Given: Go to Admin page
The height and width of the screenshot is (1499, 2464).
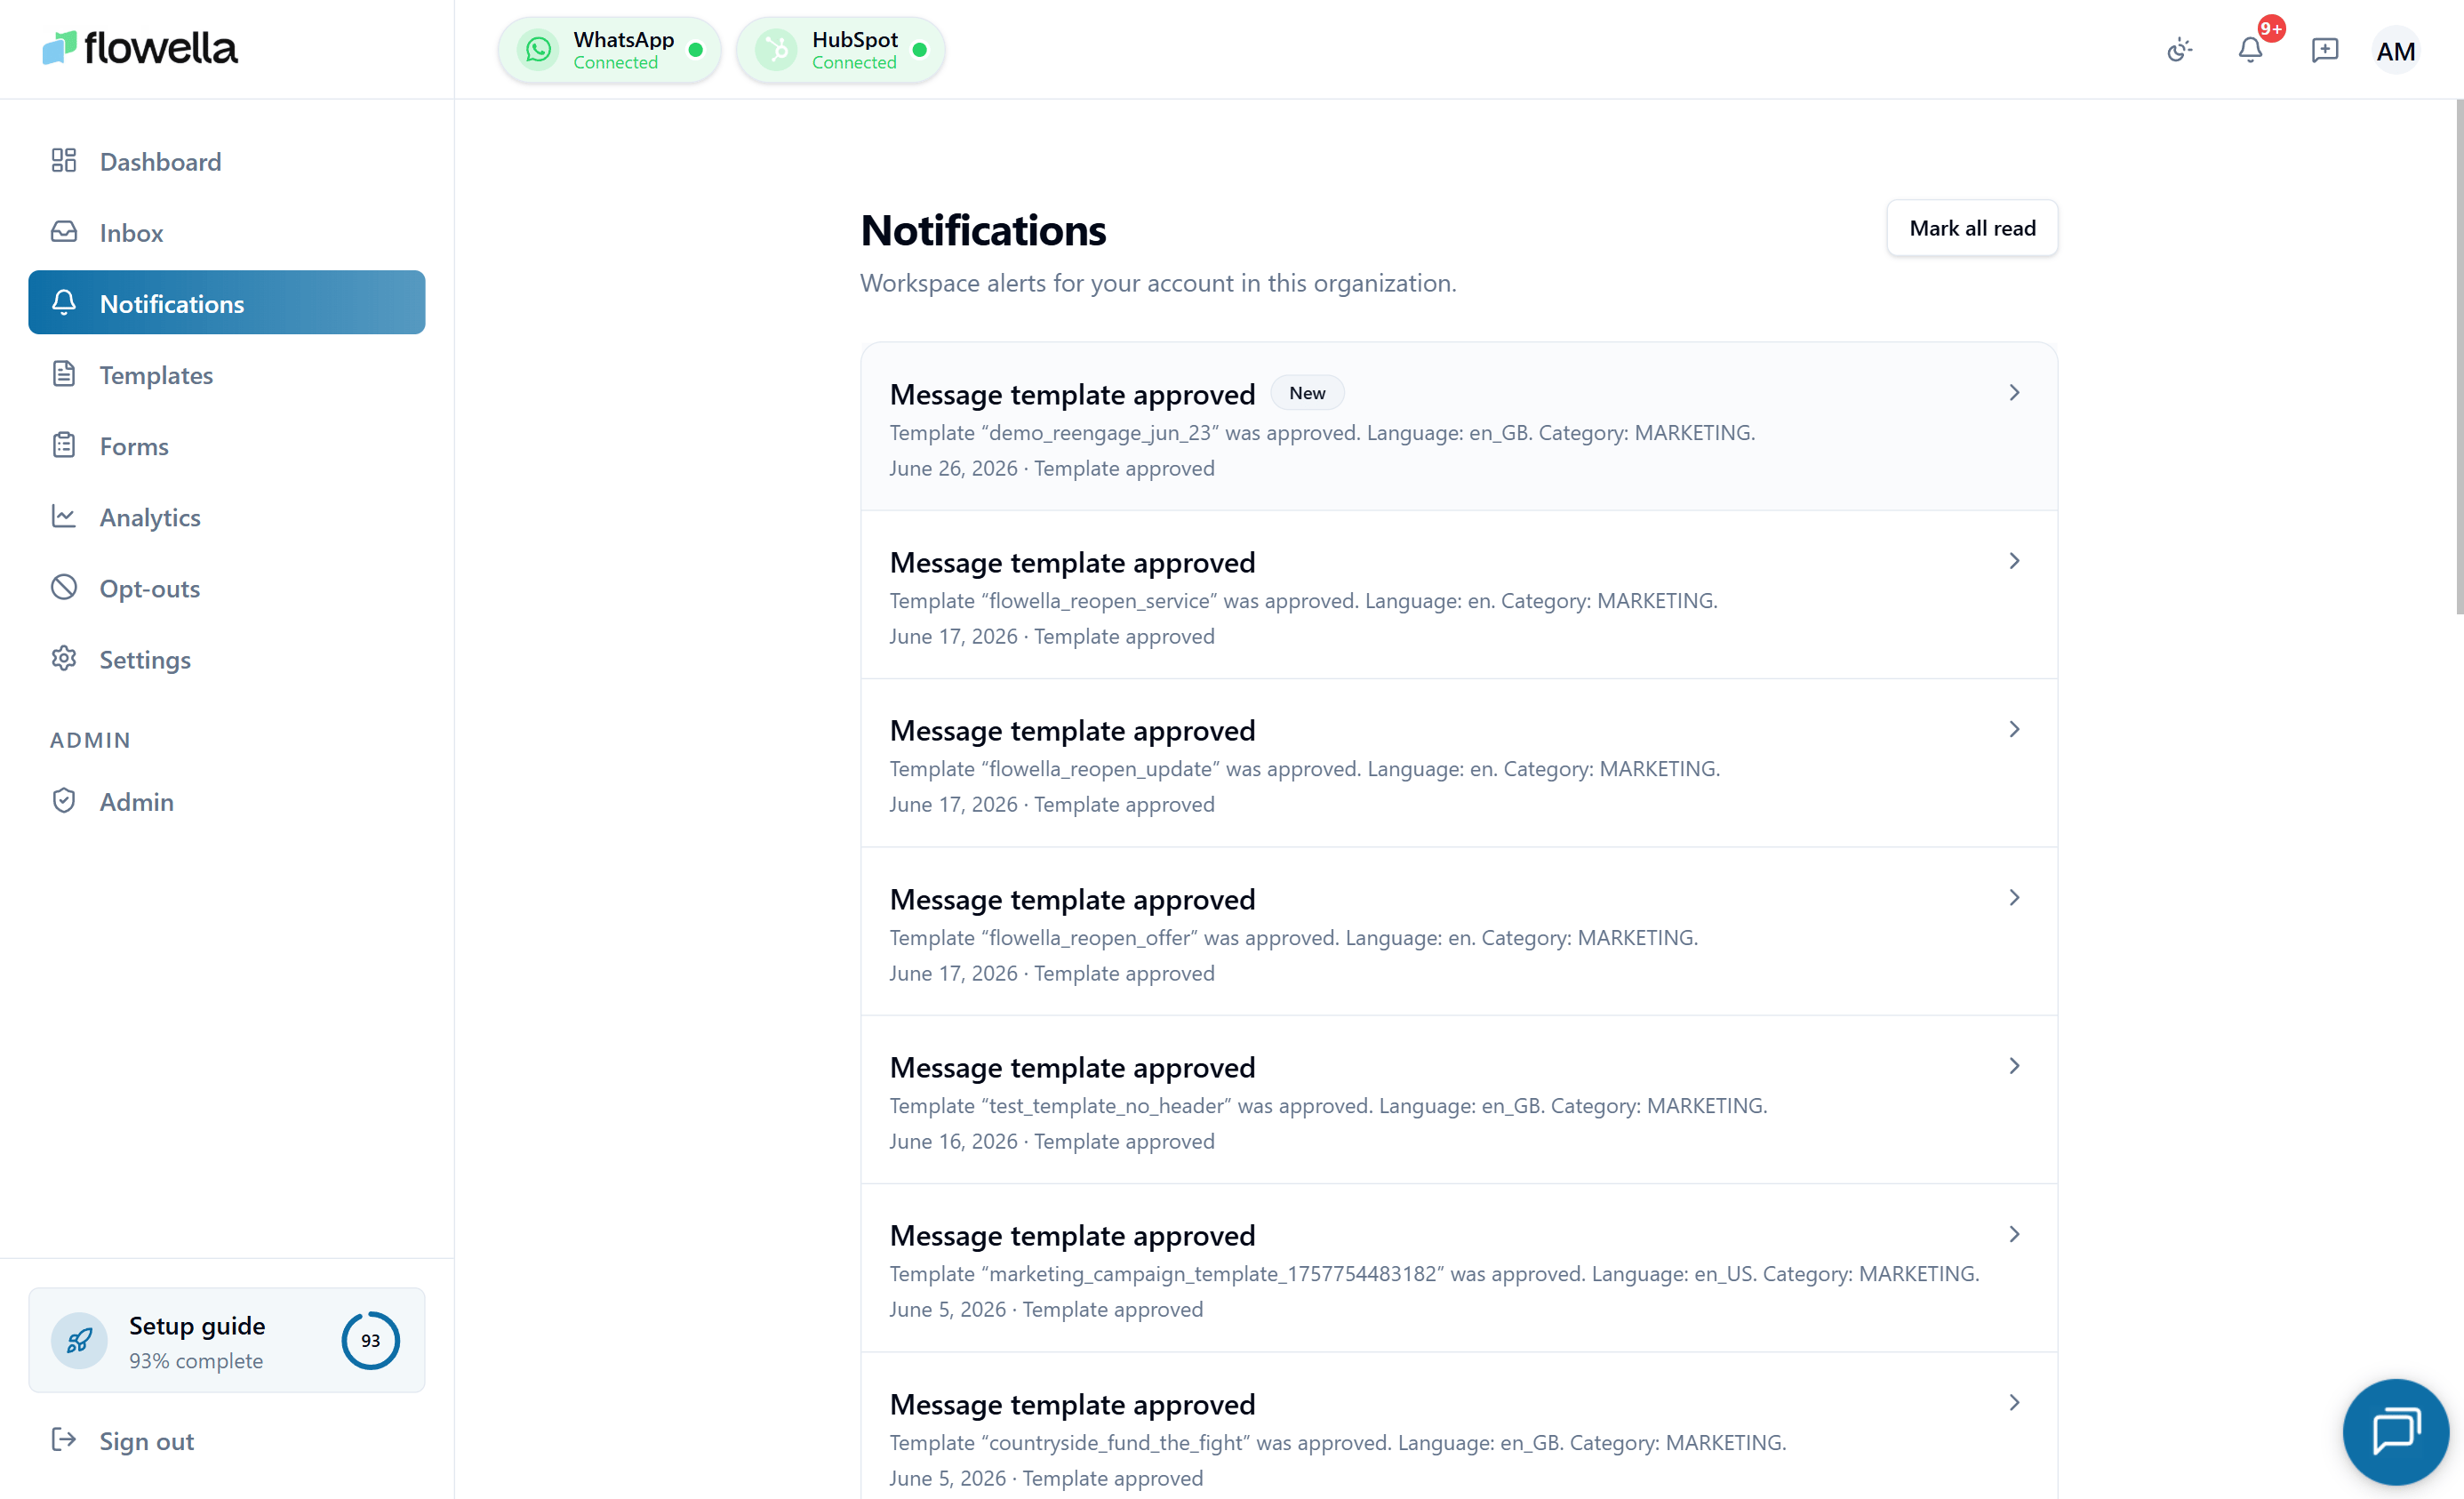Looking at the screenshot, I should point(226,801).
